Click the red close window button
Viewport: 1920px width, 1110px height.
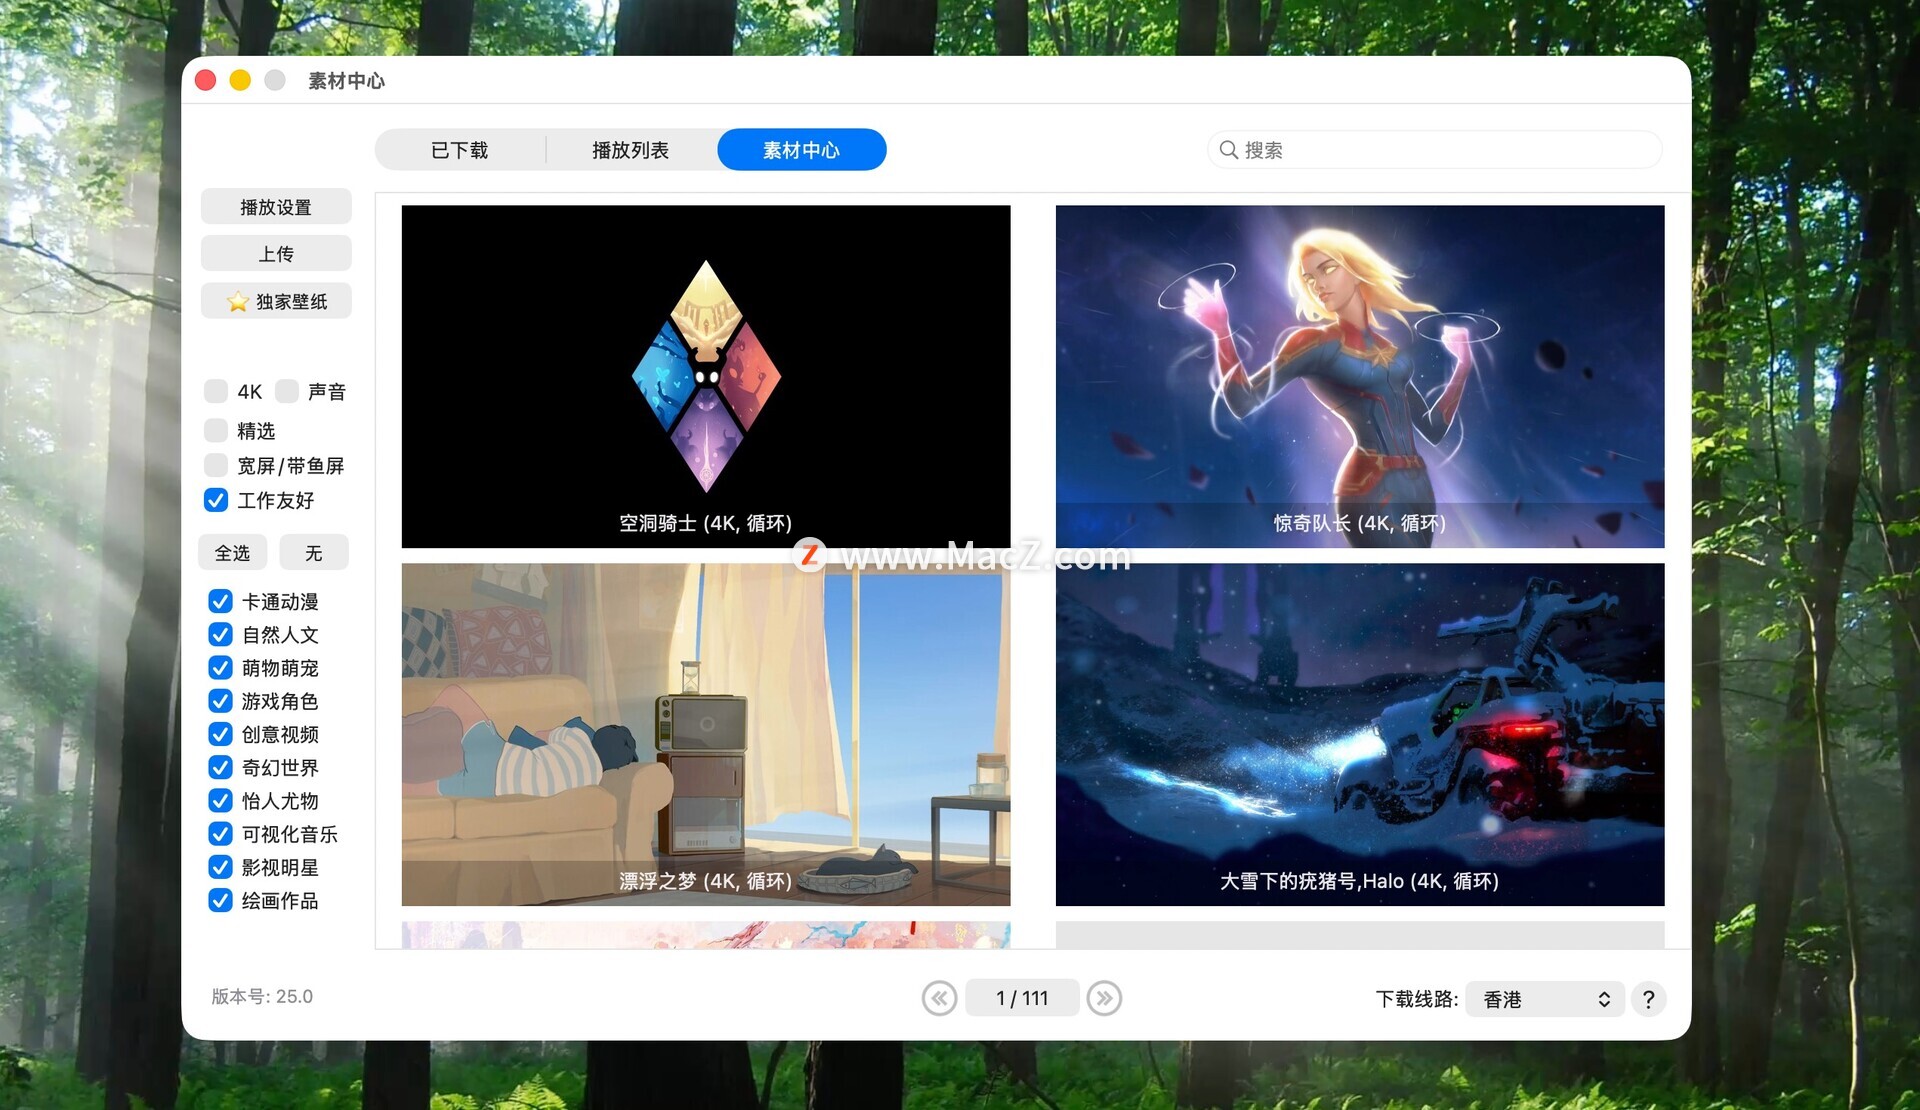[206, 80]
